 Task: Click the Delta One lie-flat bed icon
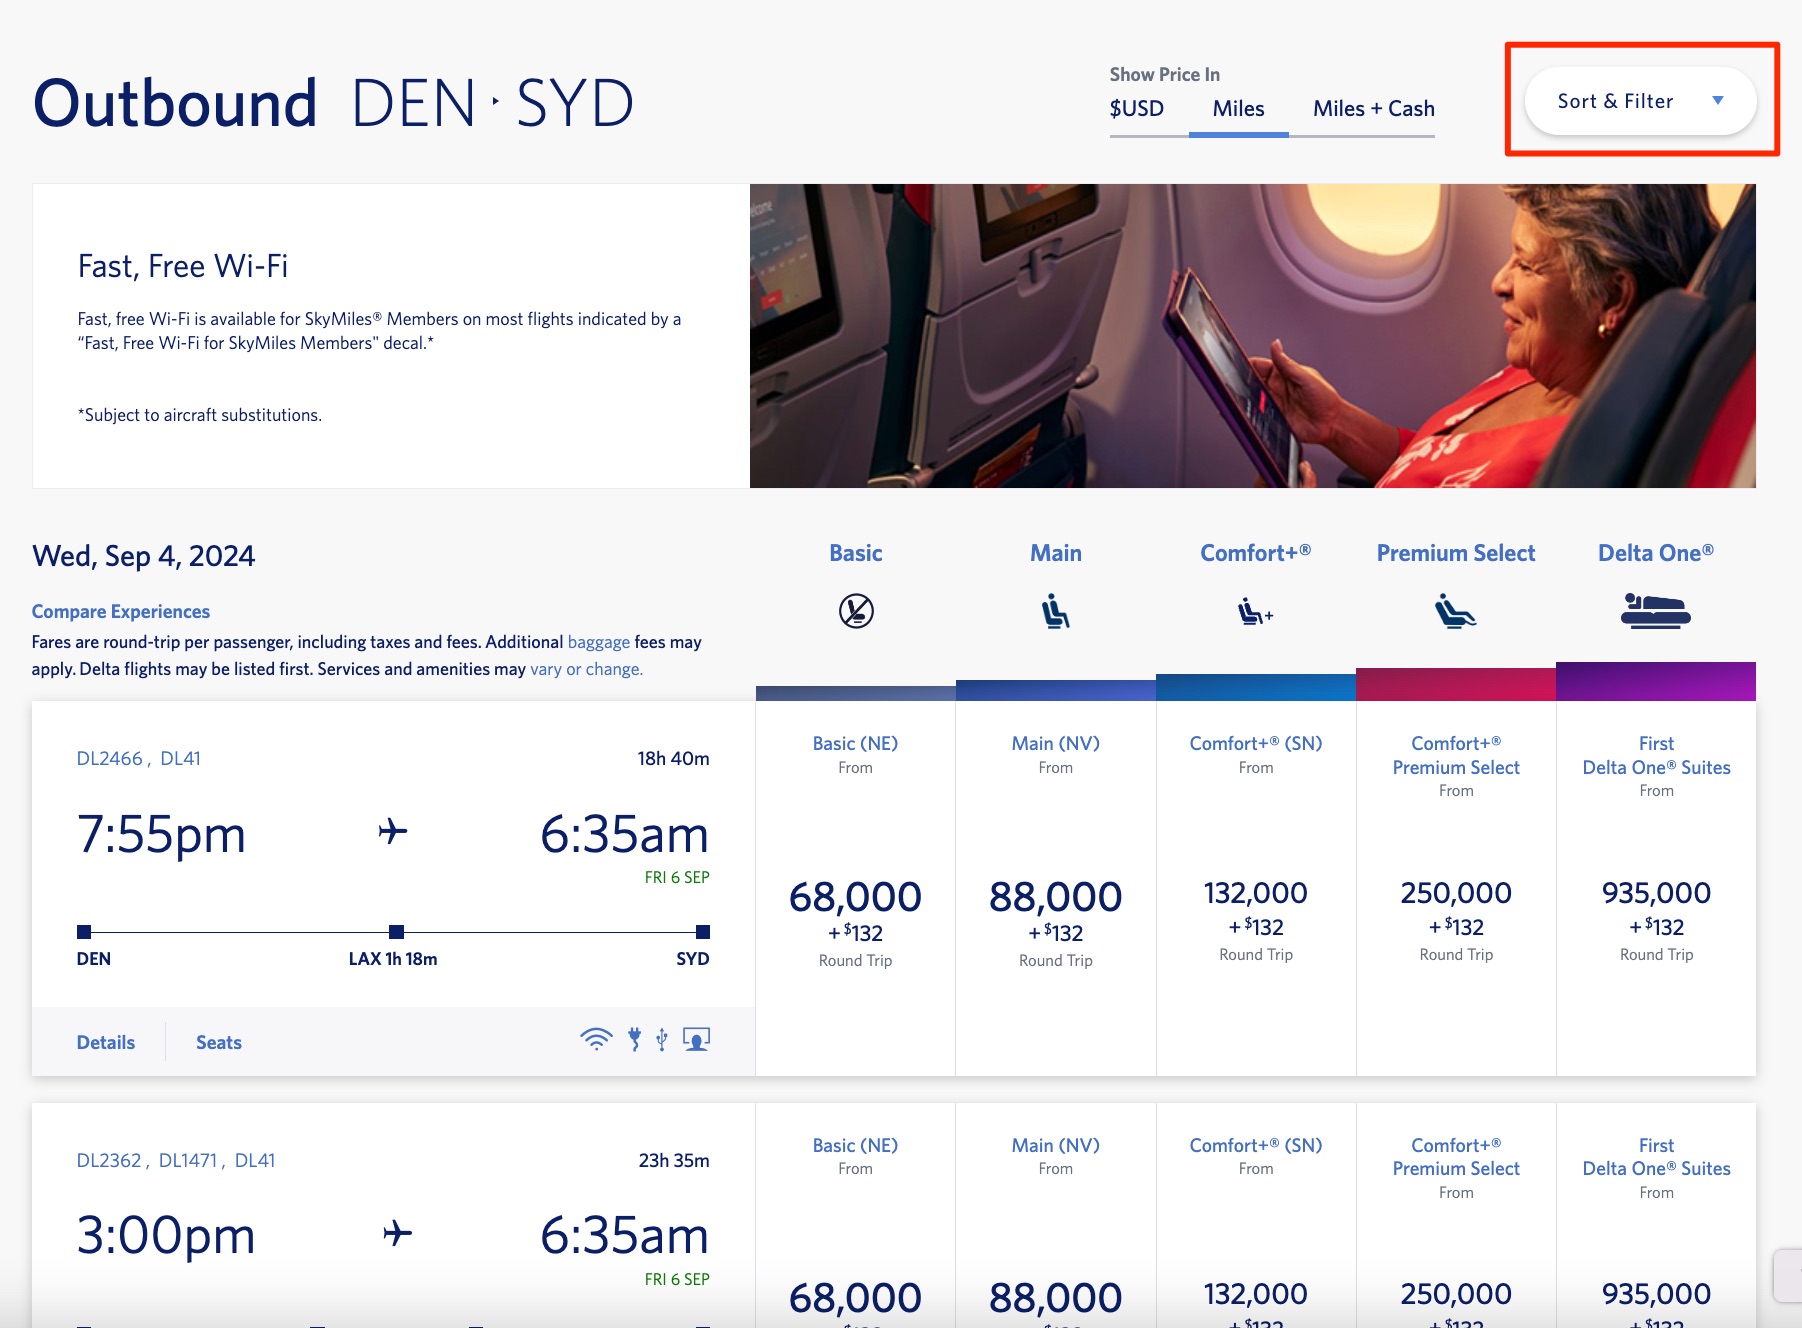point(1655,611)
